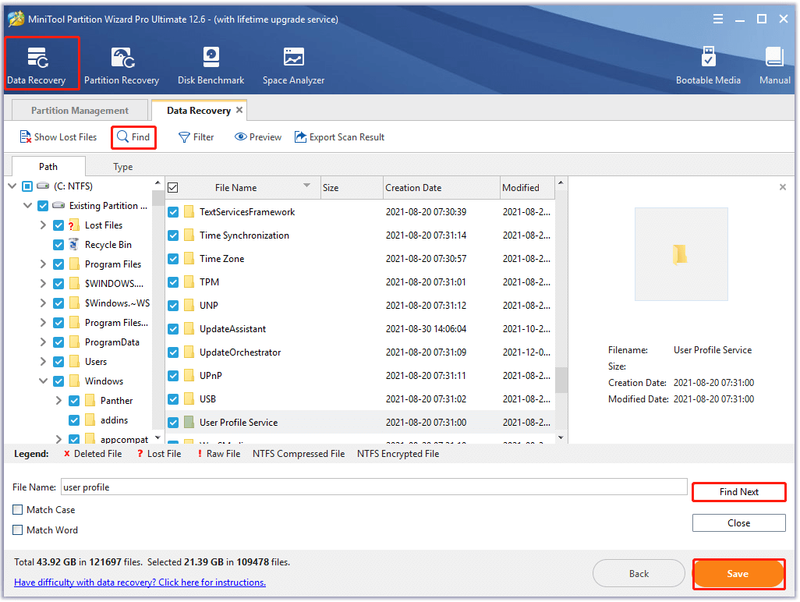Open the Filter funnel option
The image size is (800, 602).
click(196, 137)
